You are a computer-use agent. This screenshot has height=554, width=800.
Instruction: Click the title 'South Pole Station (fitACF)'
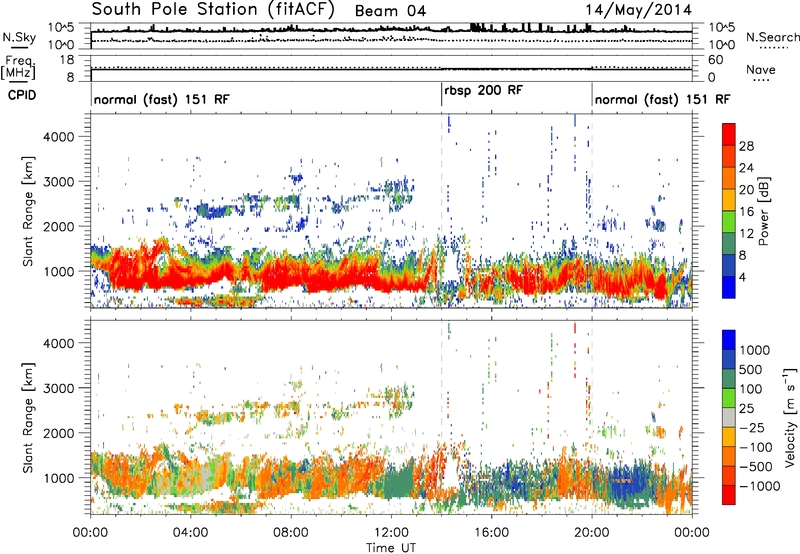[213, 10]
